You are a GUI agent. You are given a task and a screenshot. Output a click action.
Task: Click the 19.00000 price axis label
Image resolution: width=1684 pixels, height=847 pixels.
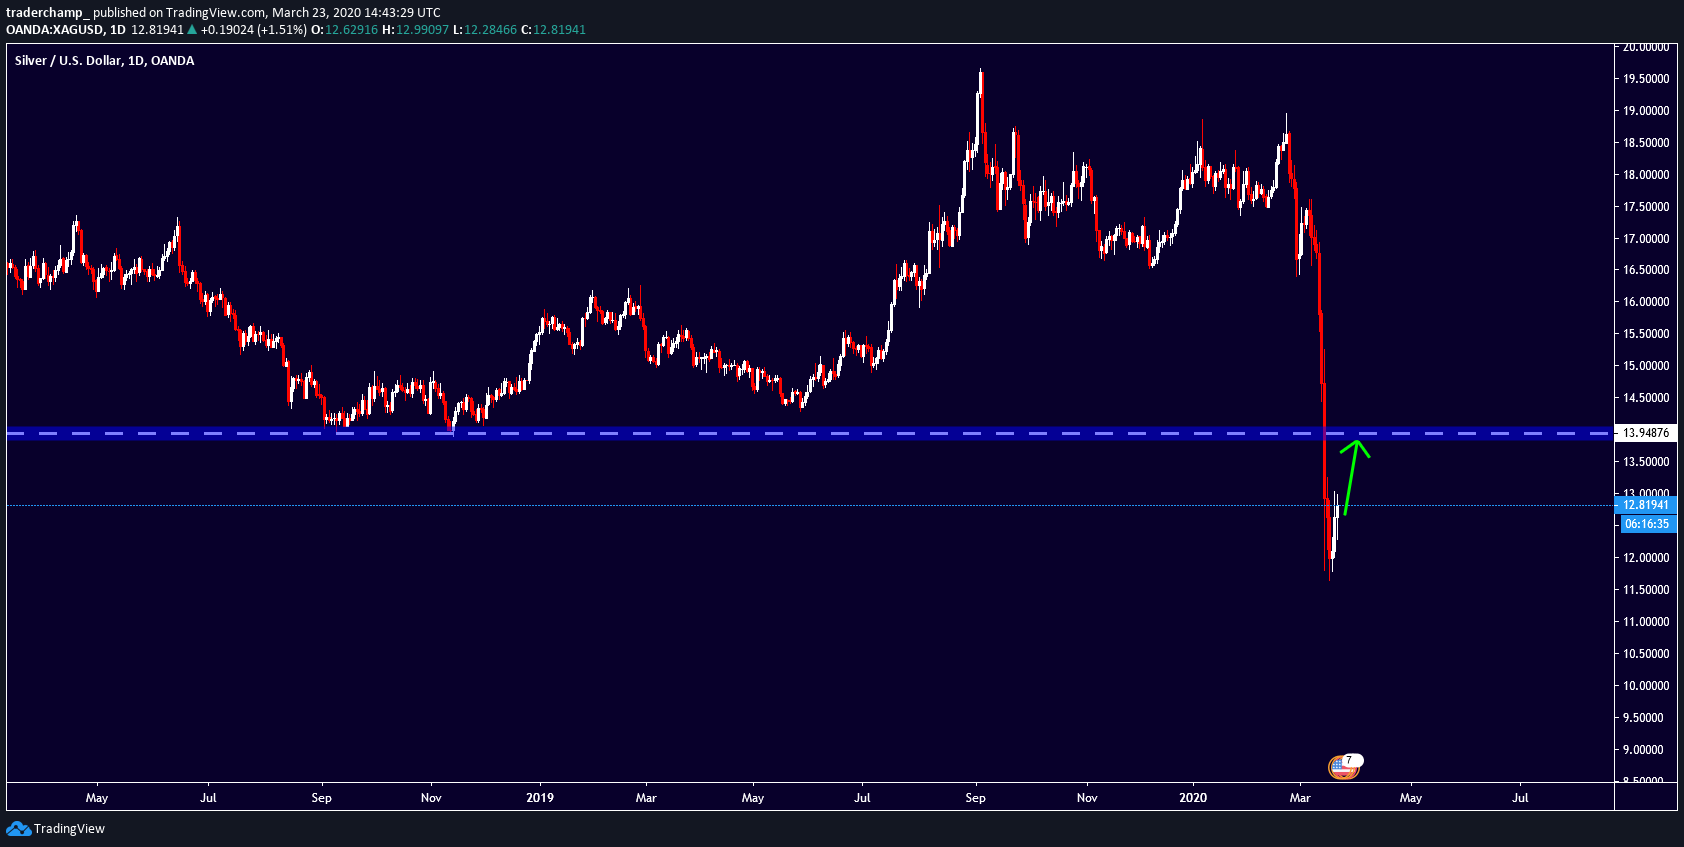click(1646, 111)
